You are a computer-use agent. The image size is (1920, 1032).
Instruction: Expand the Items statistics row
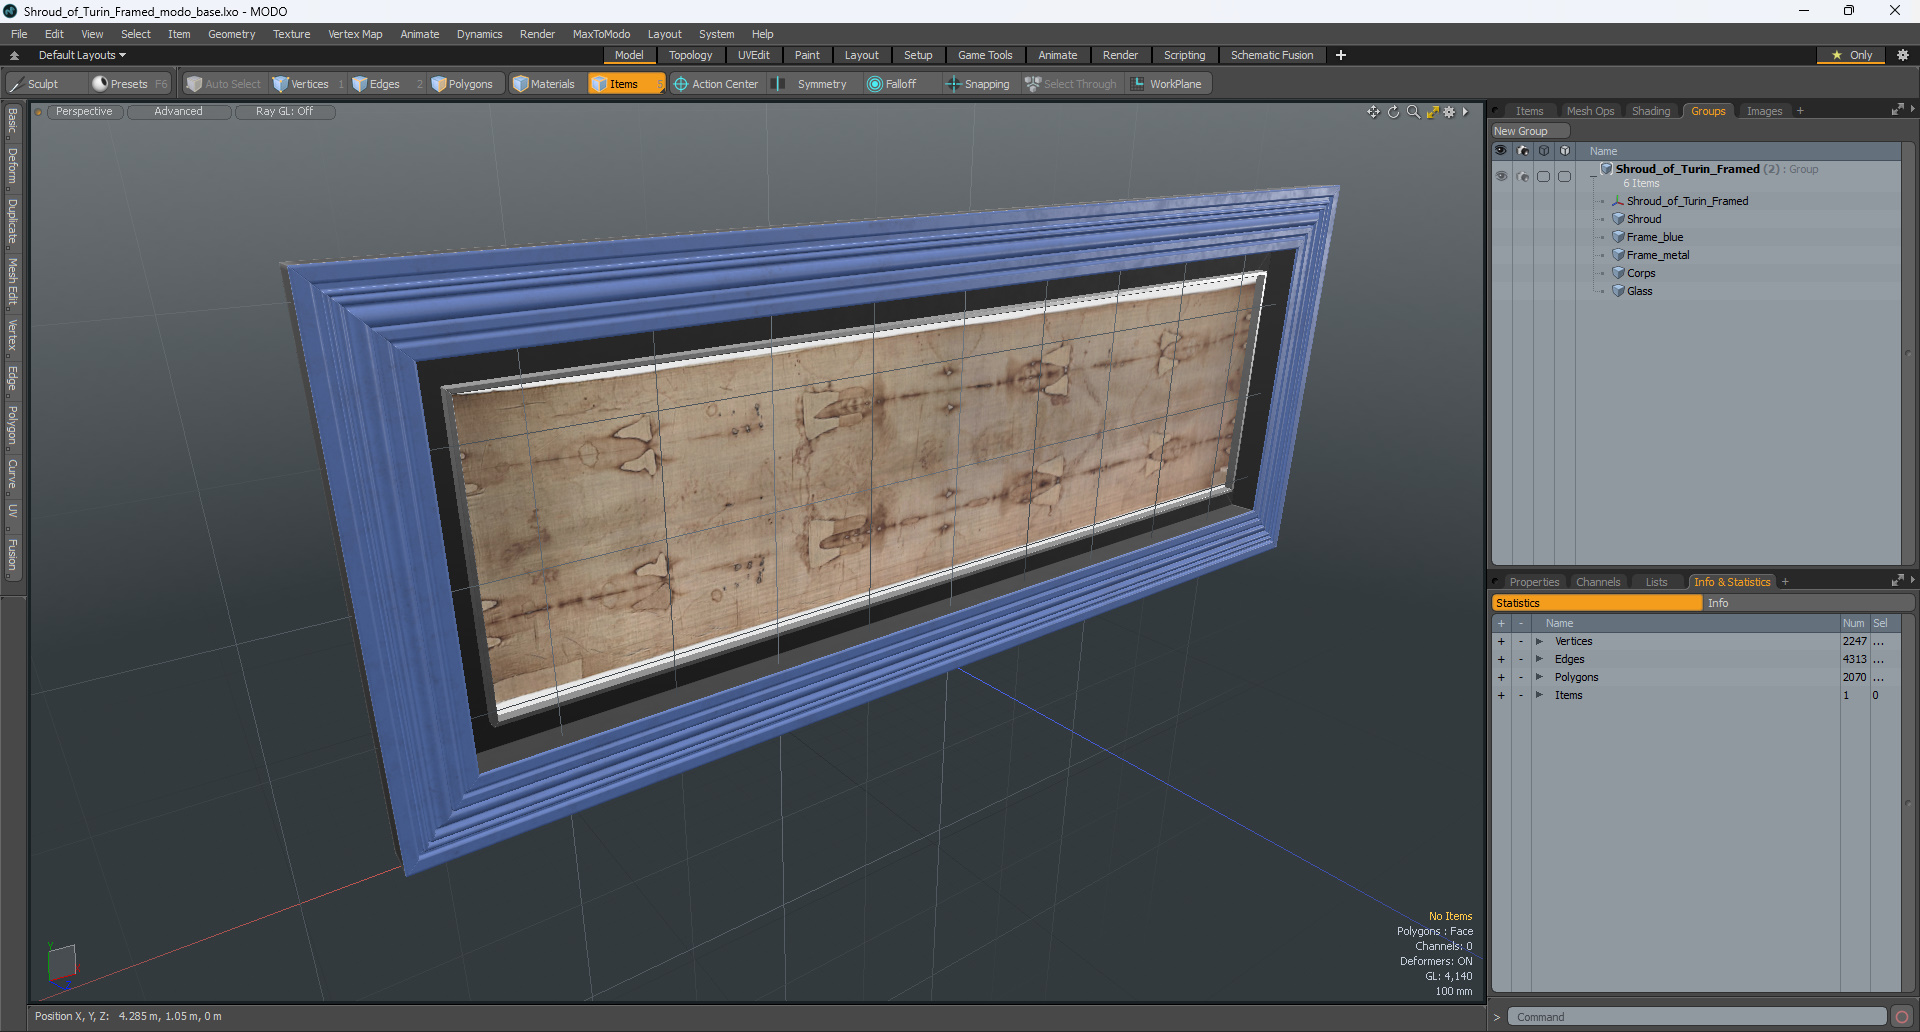pyautogui.click(x=1539, y=695)
